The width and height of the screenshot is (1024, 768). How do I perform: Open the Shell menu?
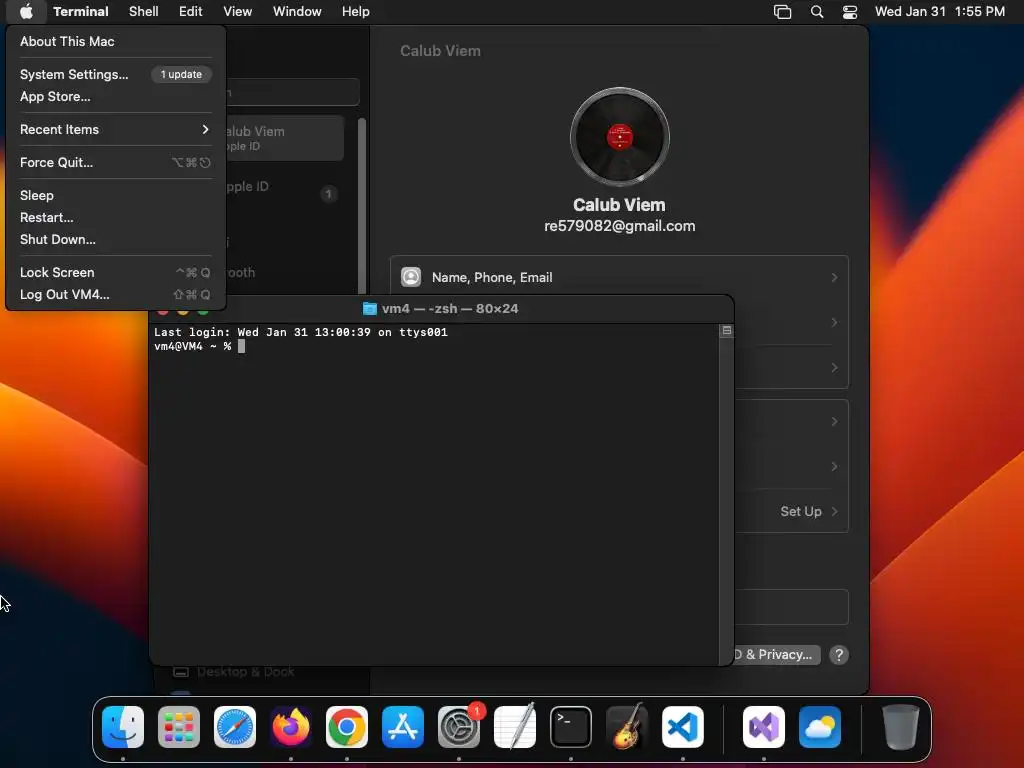tap(144, 11)
